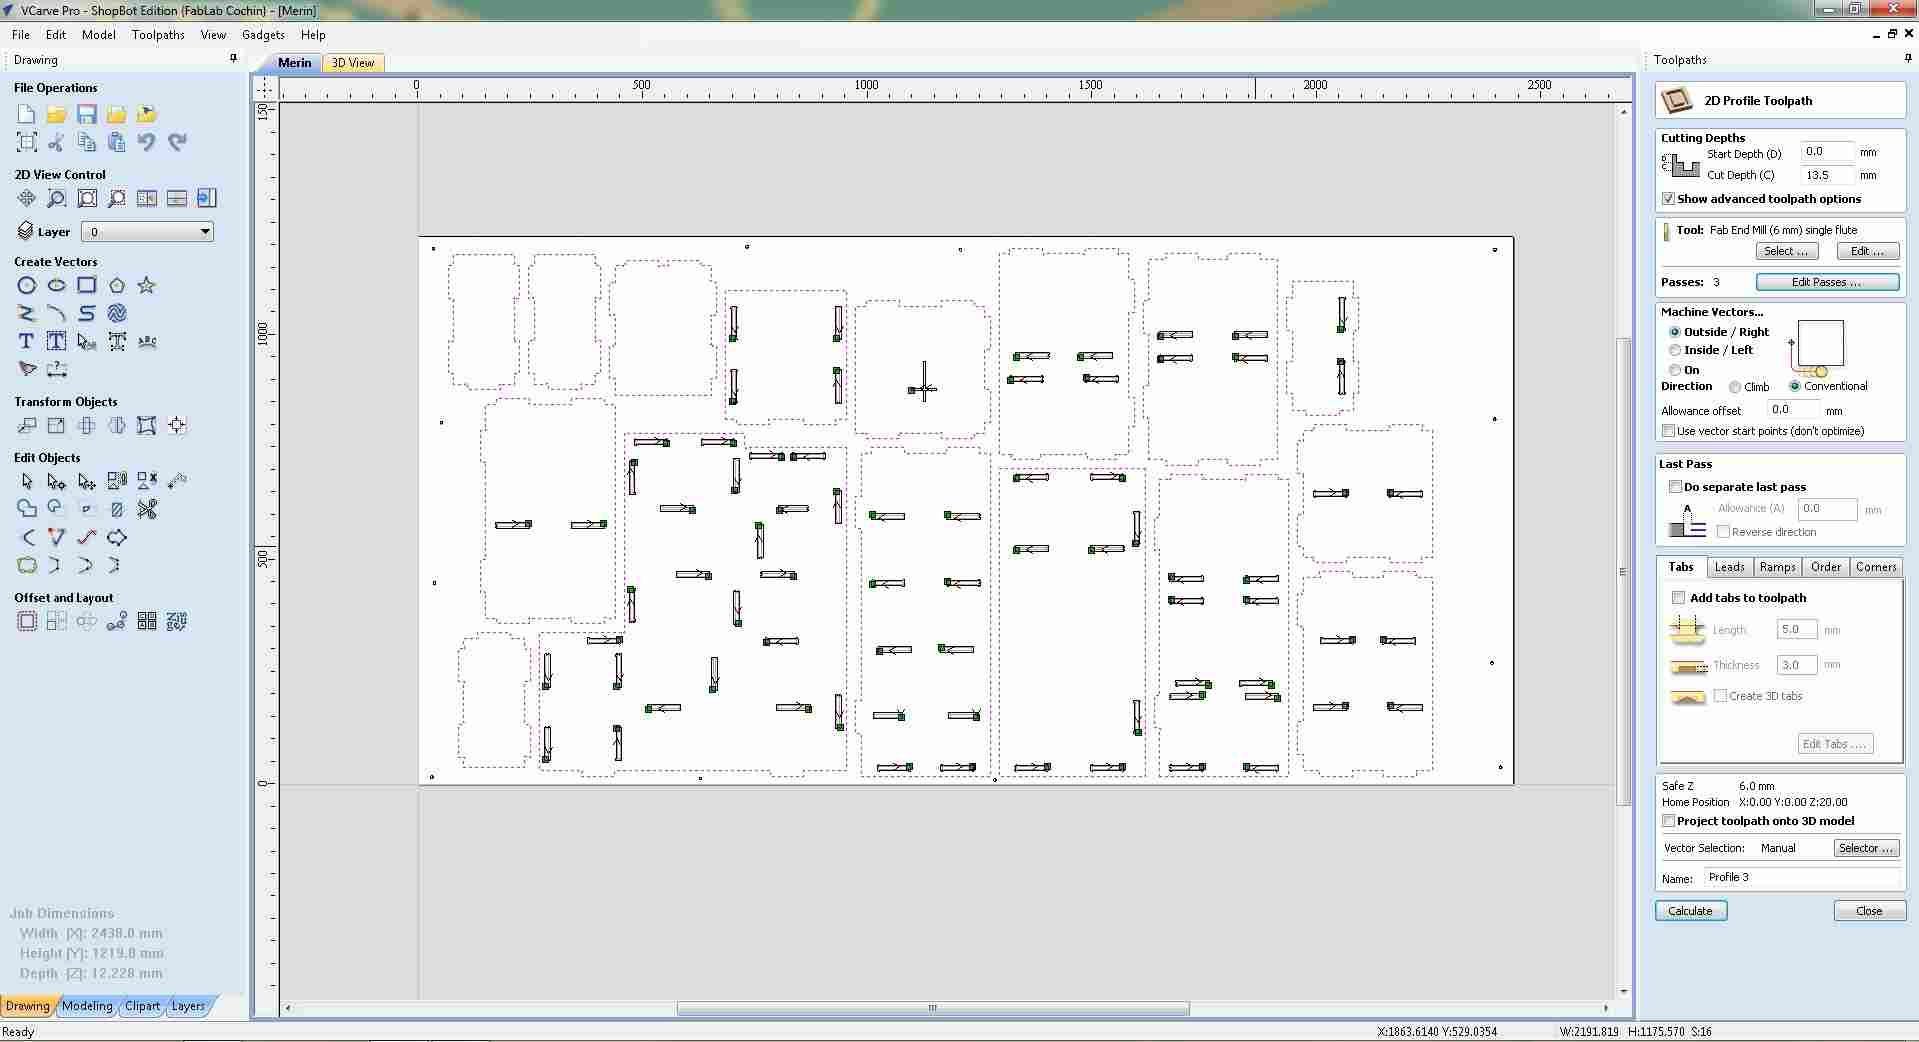
Task: Select the Offset Vectors tool
Action: (x=26, y=621)
